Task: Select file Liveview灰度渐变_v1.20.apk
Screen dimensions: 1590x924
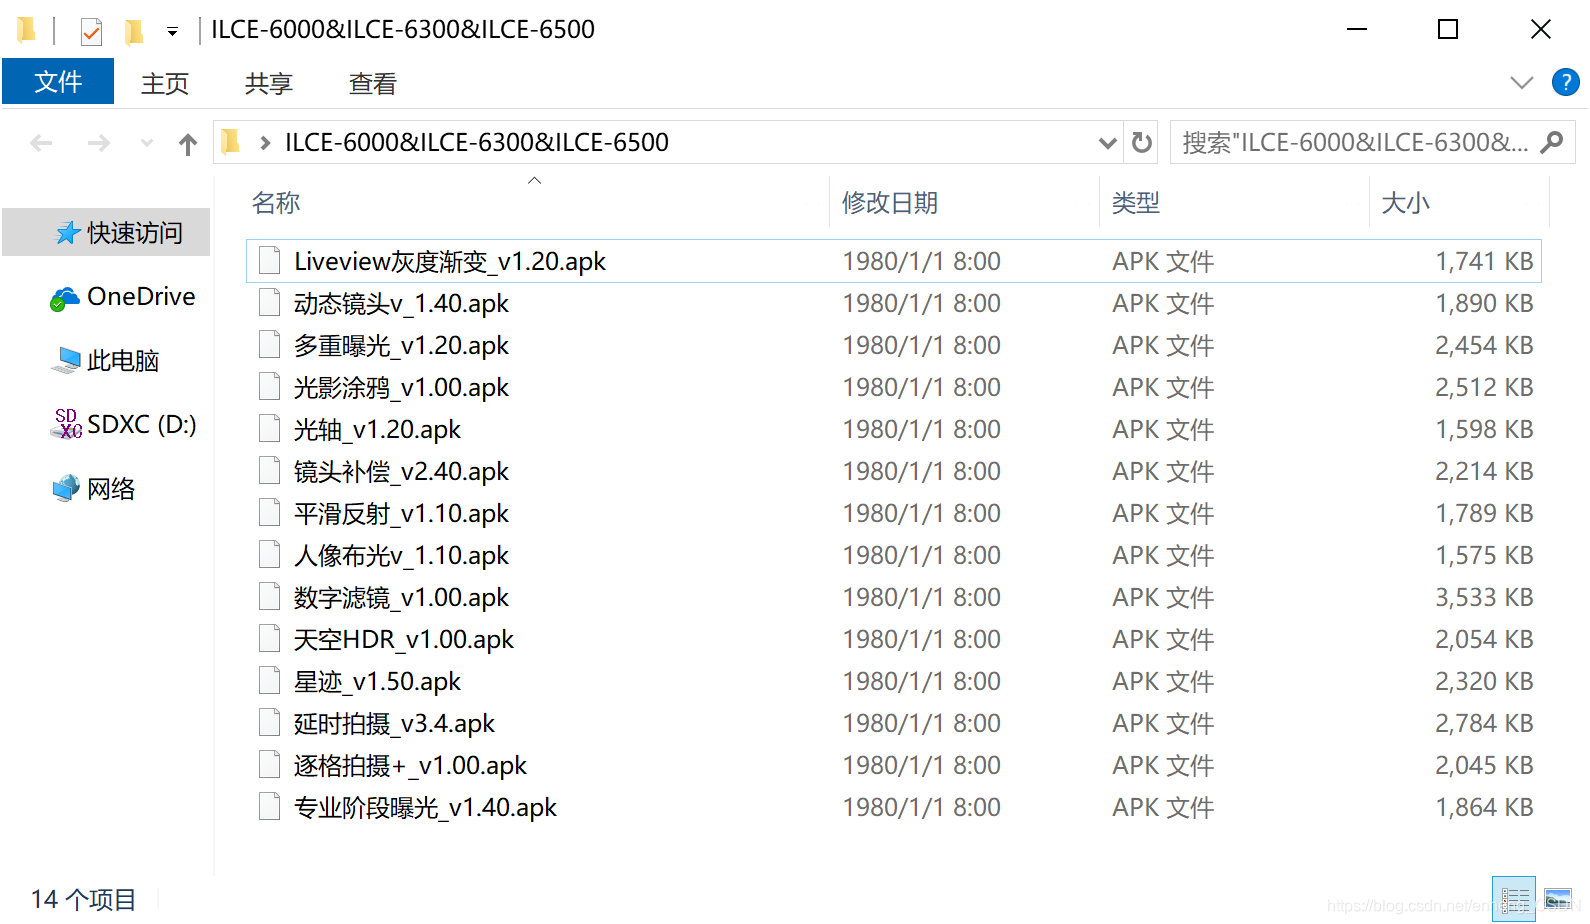Action: [x=894, y=261]
